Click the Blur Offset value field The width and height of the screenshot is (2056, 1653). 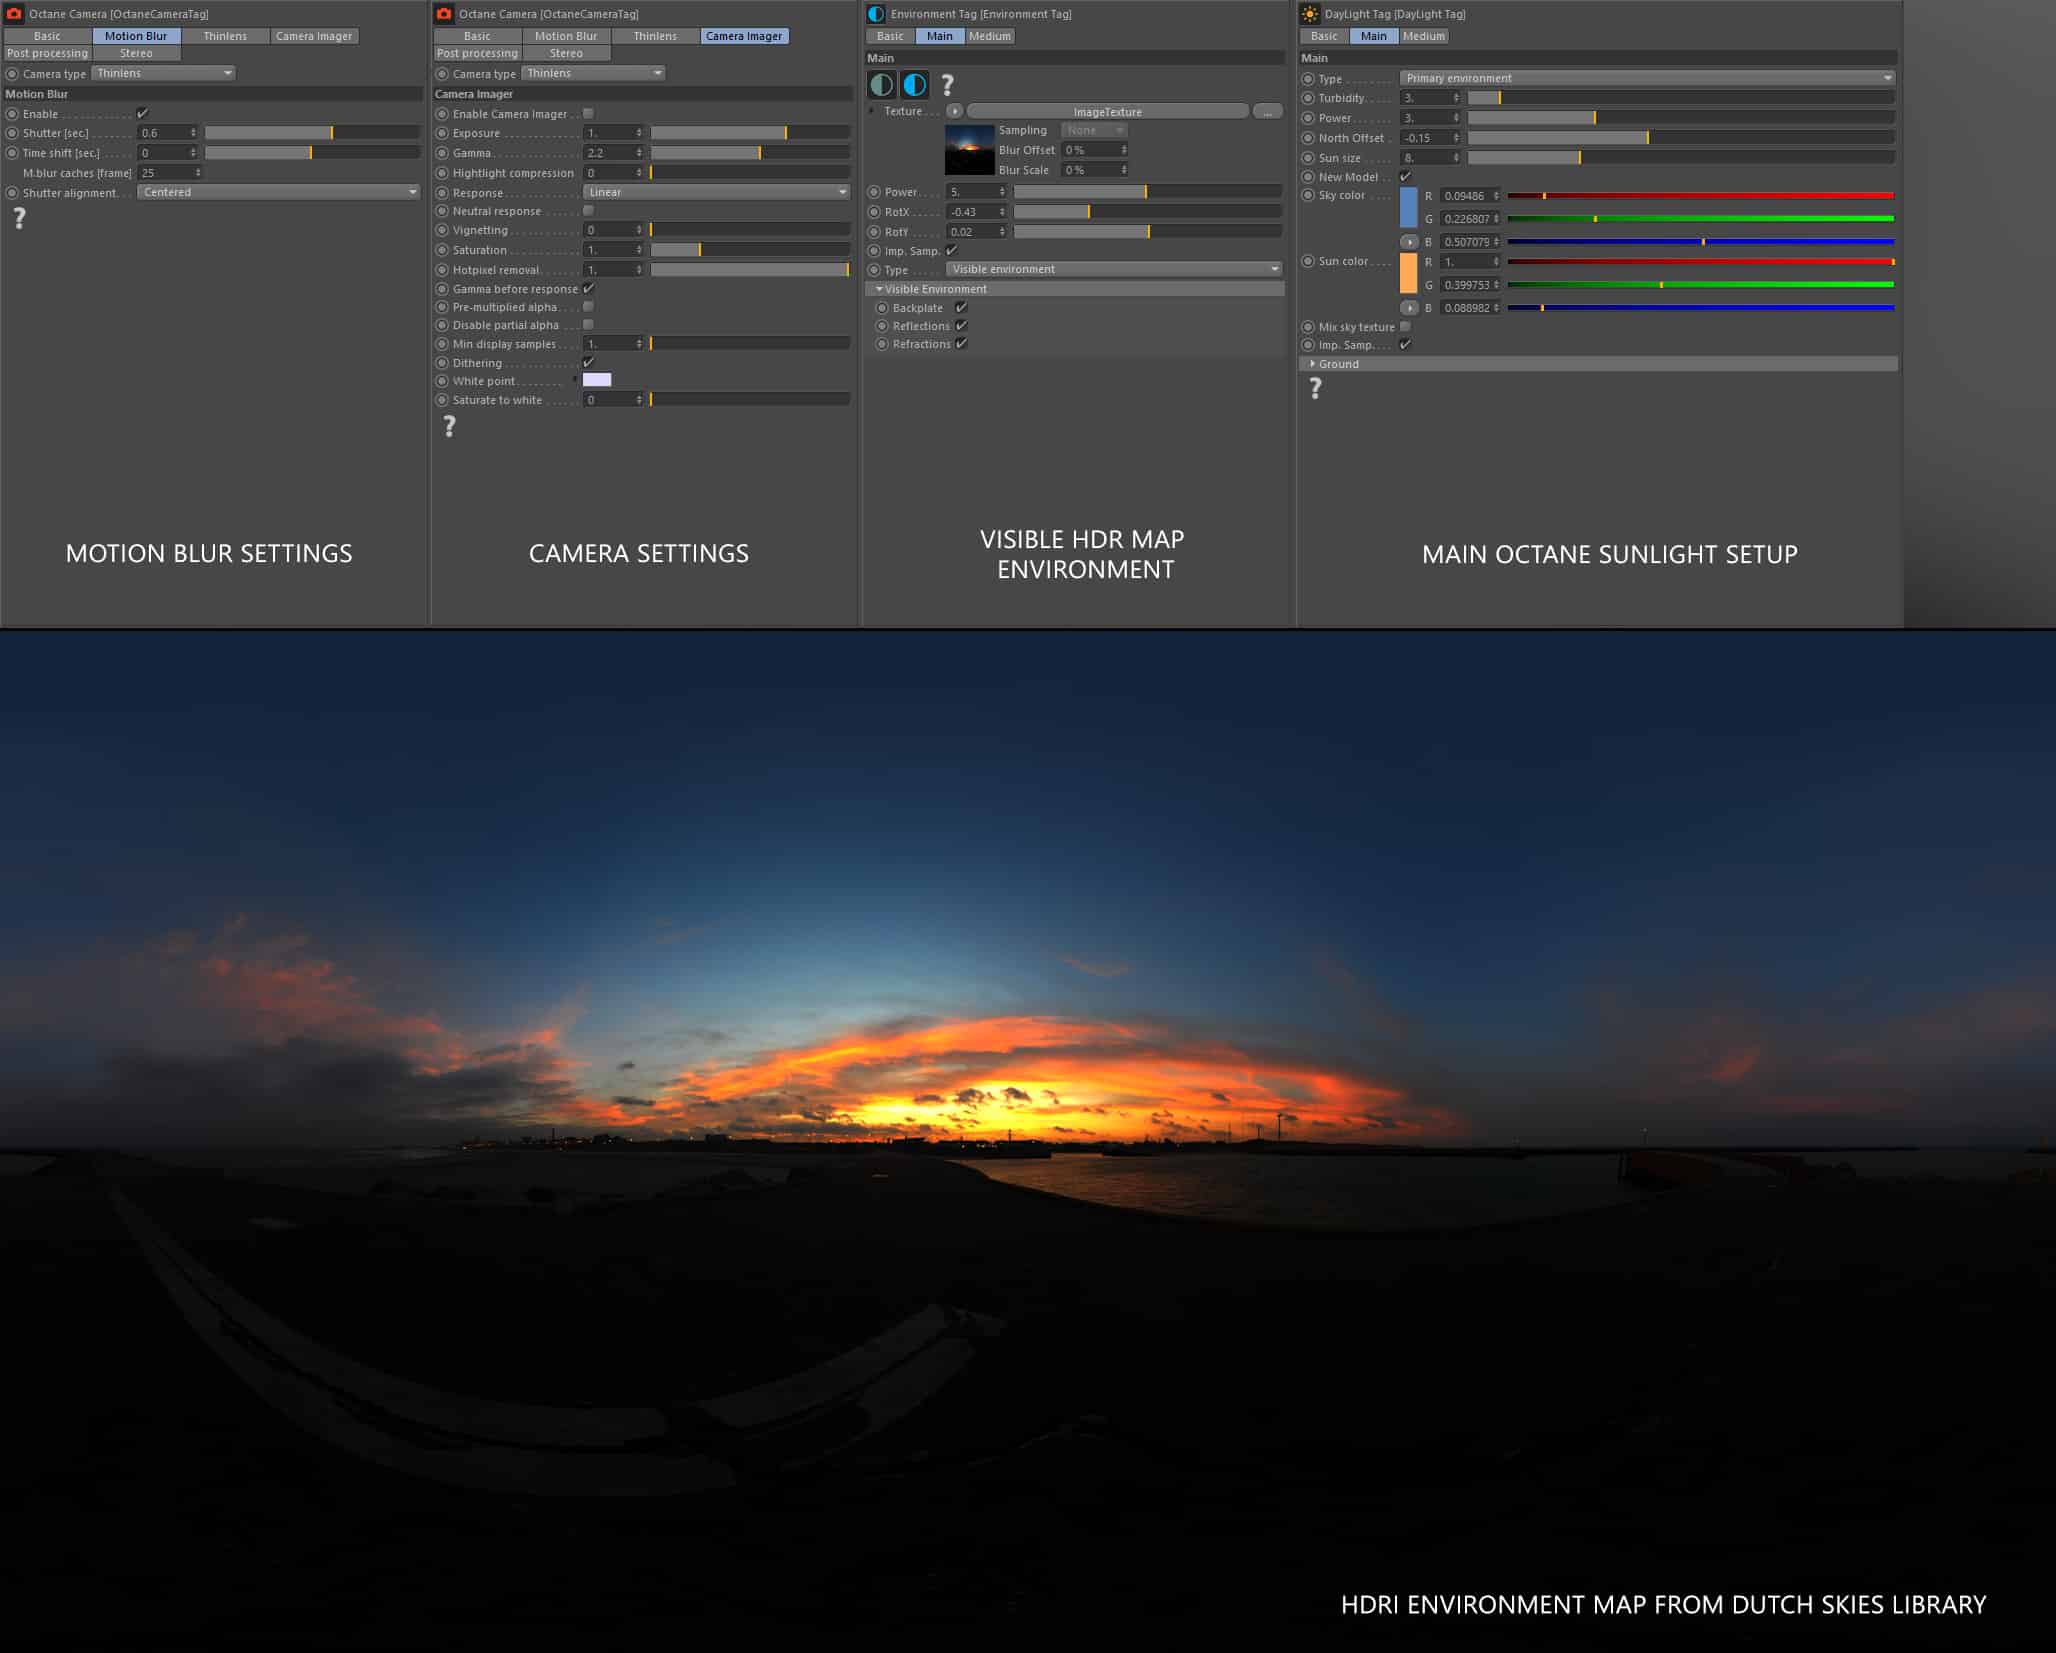(1096, 150)
